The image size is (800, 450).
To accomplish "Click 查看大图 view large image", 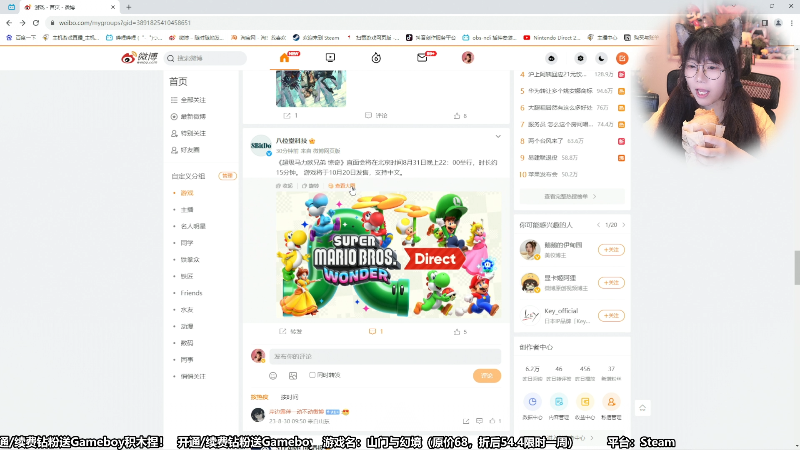I will (342, 186).
